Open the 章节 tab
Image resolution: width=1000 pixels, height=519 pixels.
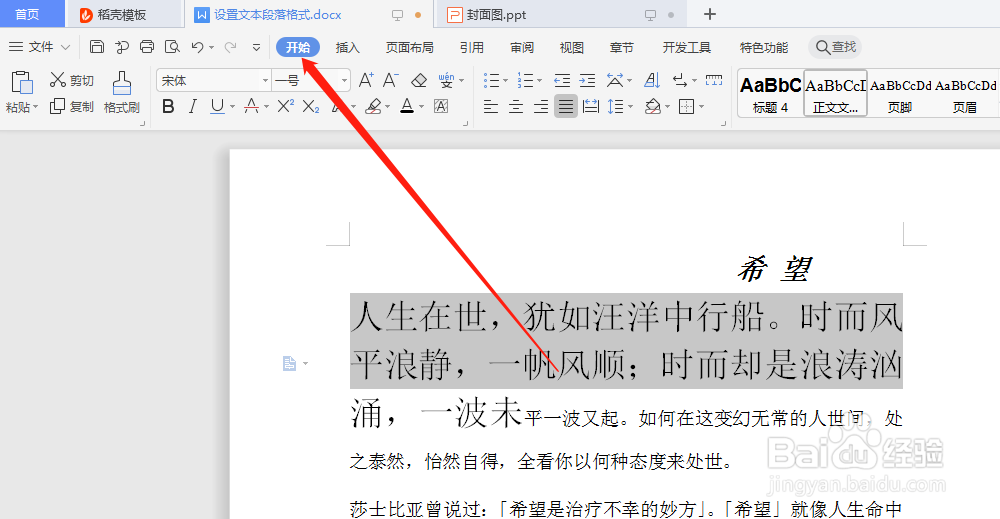tap(621, 47)
